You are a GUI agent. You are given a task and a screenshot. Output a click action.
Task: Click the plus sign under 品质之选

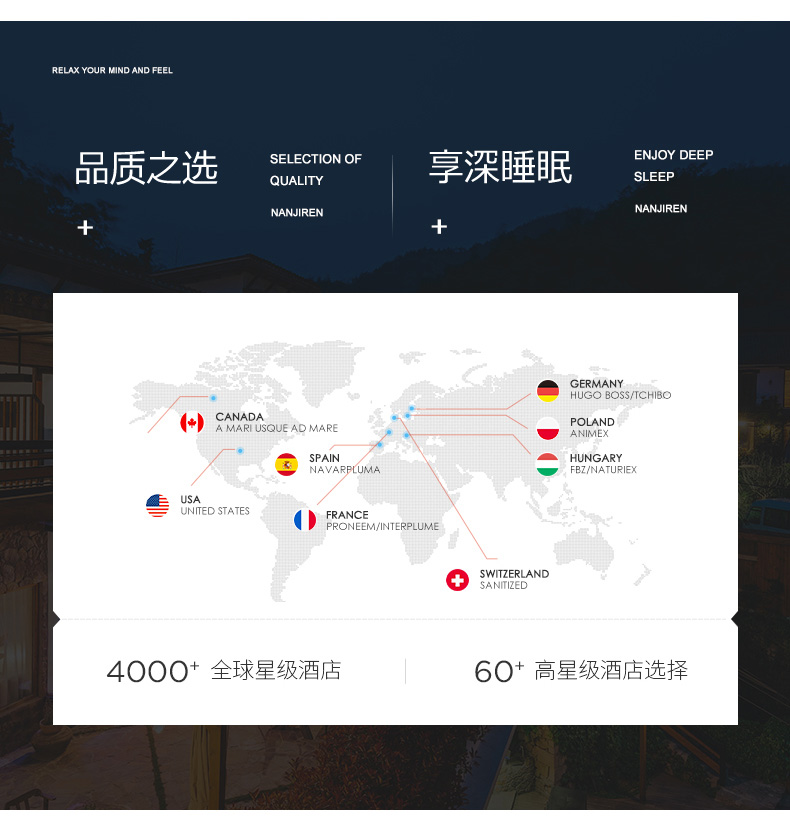pyautogui.click(x=85, y=228)
